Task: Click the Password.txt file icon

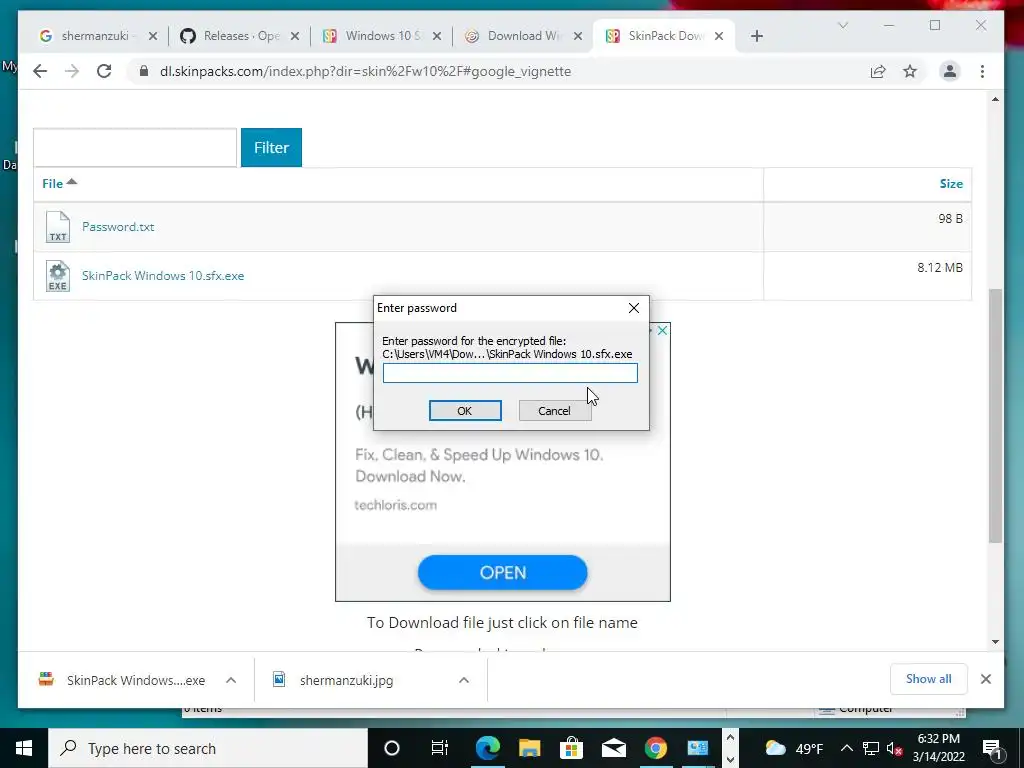Action: point(57,227)
